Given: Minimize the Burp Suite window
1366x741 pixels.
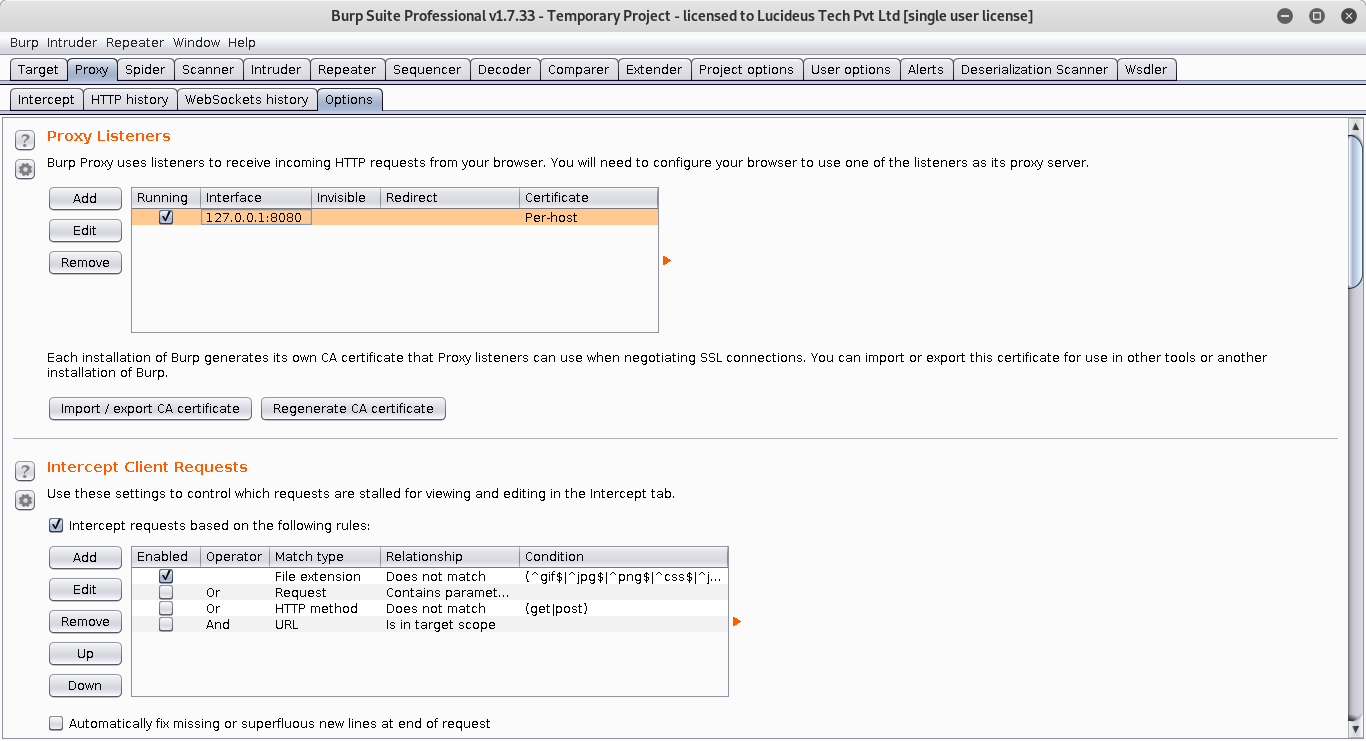Looking at the screenshot, I should pyautogui.click(x=1286, y=16).
